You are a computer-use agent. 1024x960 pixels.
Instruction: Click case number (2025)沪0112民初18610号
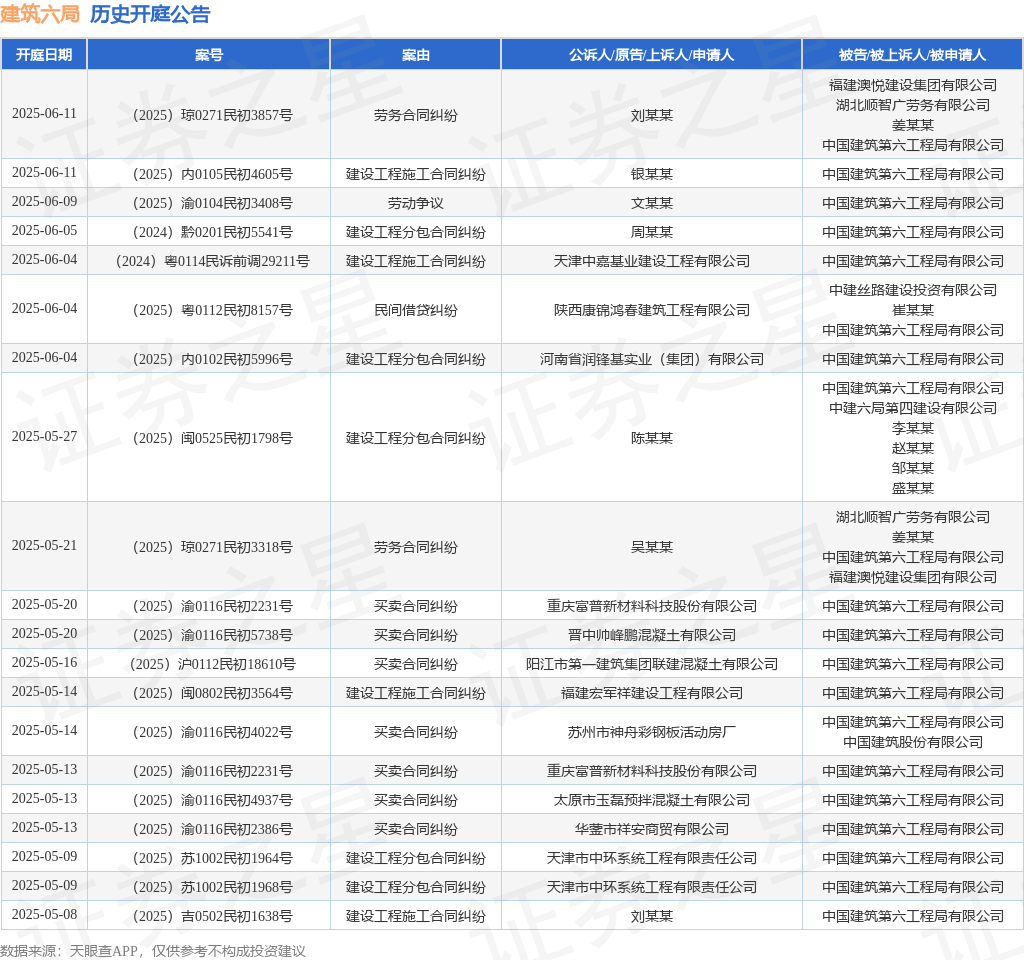(x=209, y=664)
